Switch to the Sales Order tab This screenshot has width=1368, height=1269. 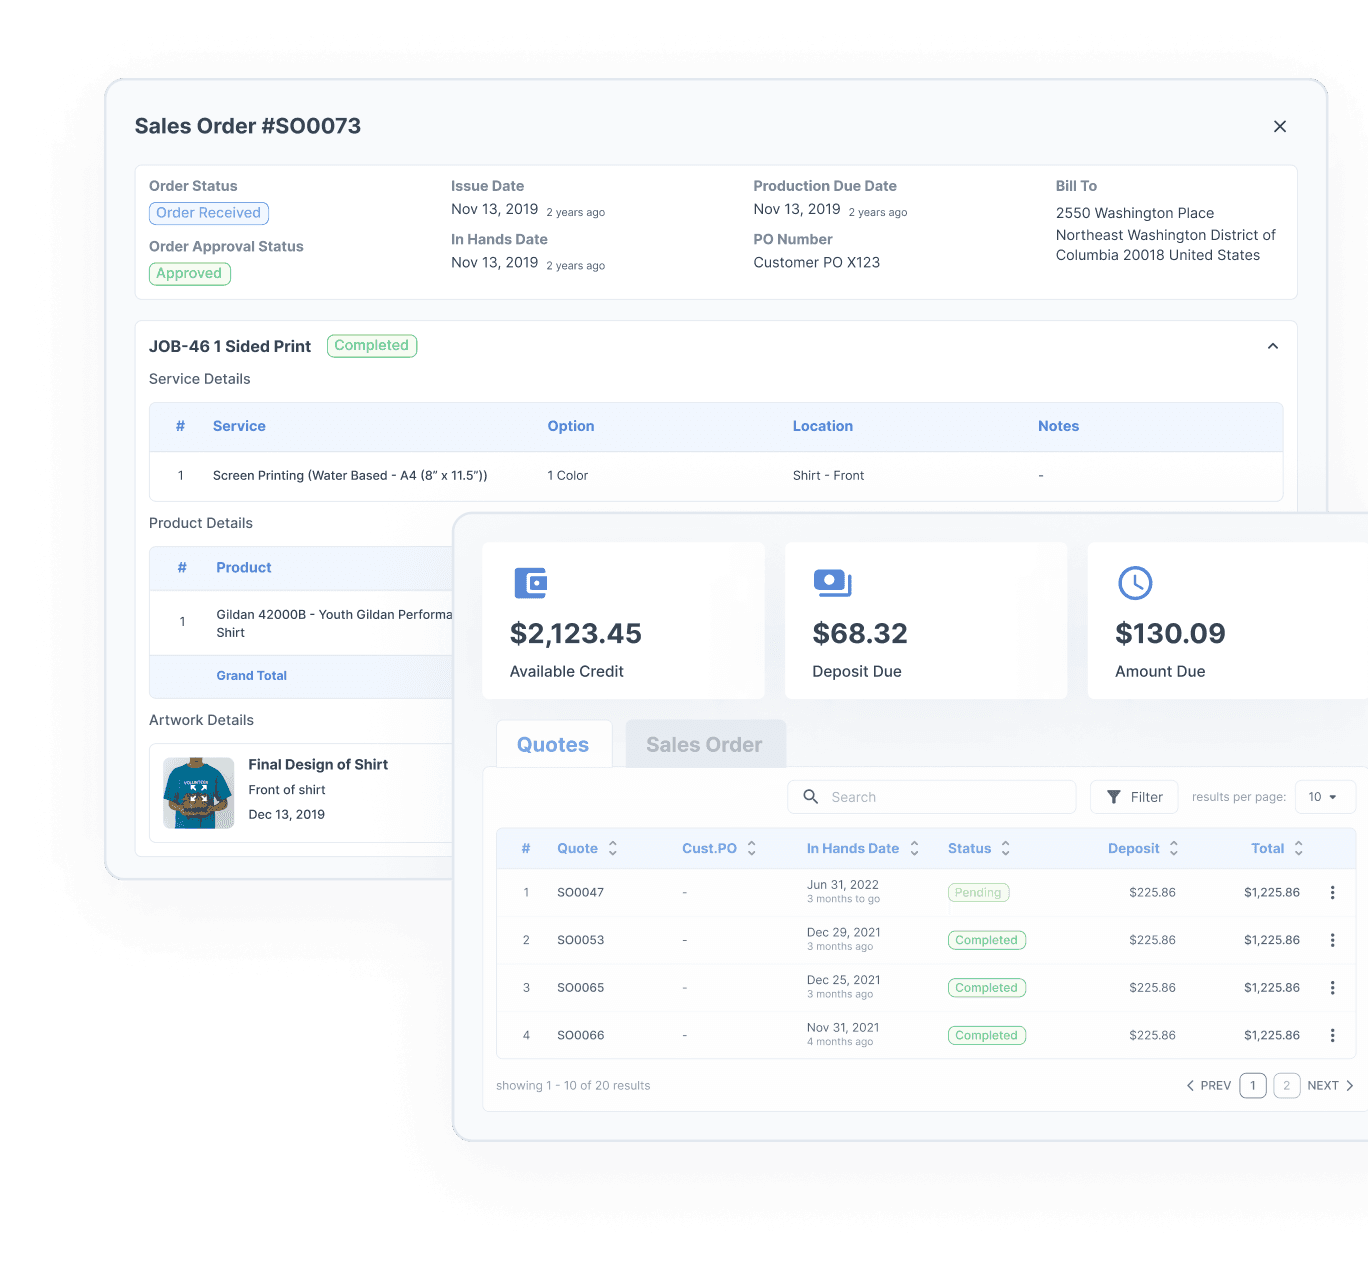[704, 744]
